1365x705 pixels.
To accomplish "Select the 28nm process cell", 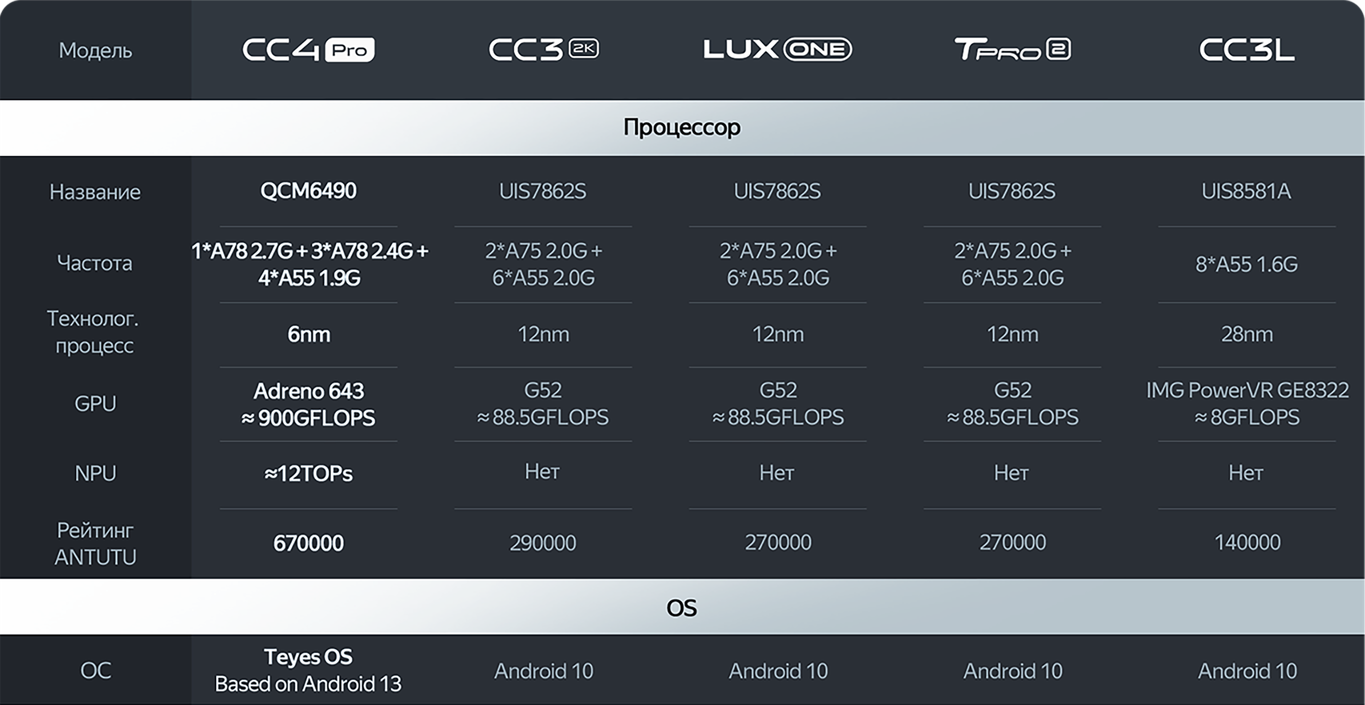I will point(1246,334).
